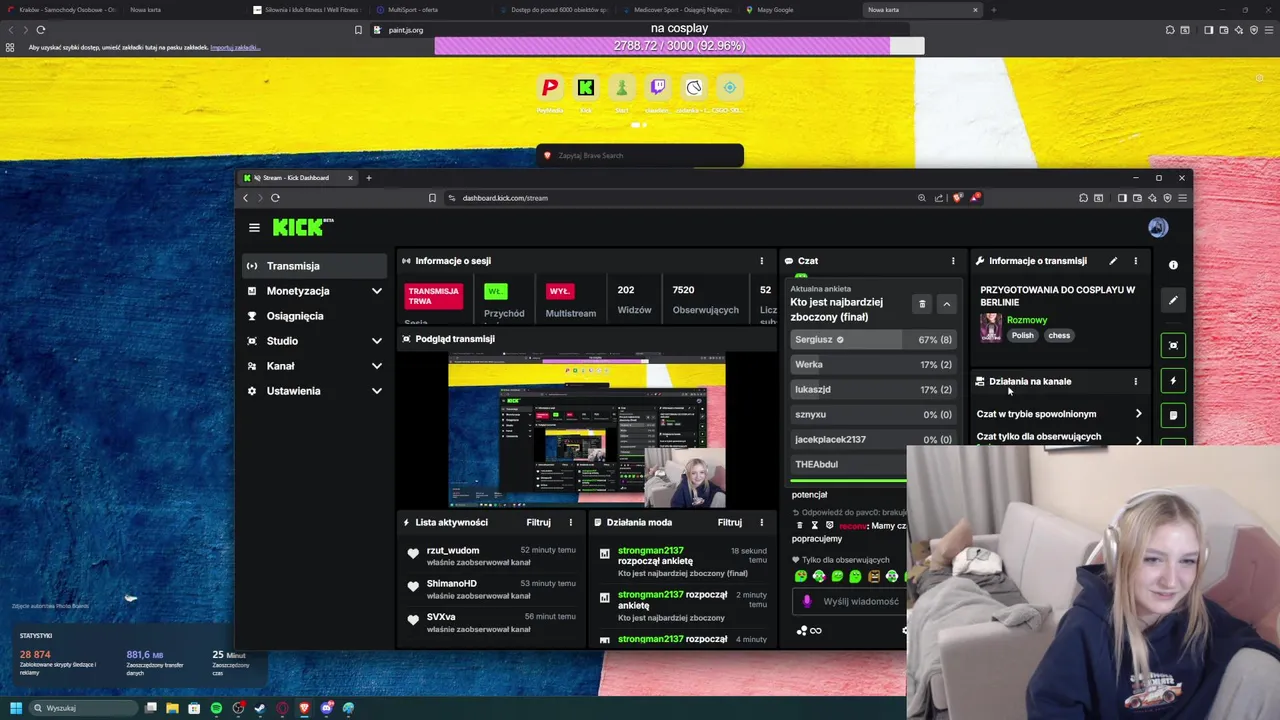Viewport: 1280px width, 720px height.
Task: Click the SVXva activity entry
Action: tap(490, 622)
